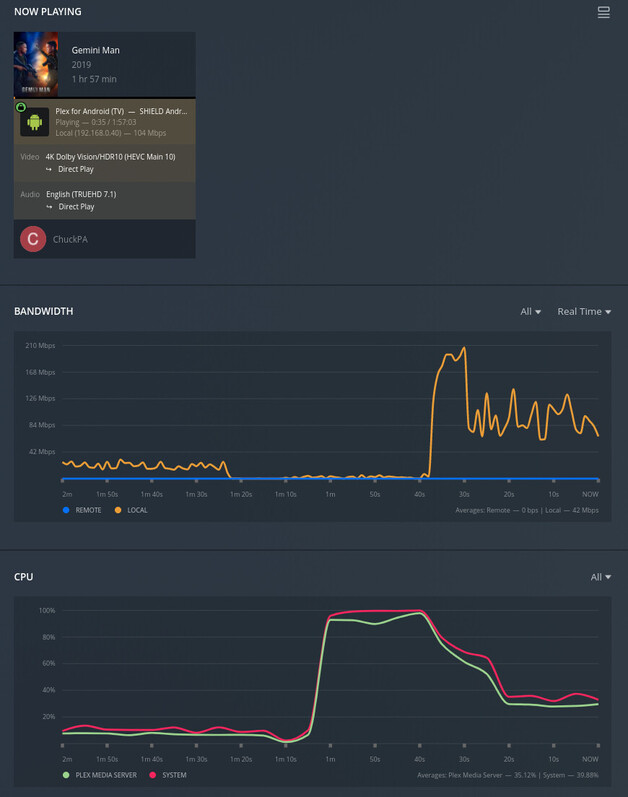
Task: Open the bandwidth All filter dropdown
Action: click(x=530, y=312)
